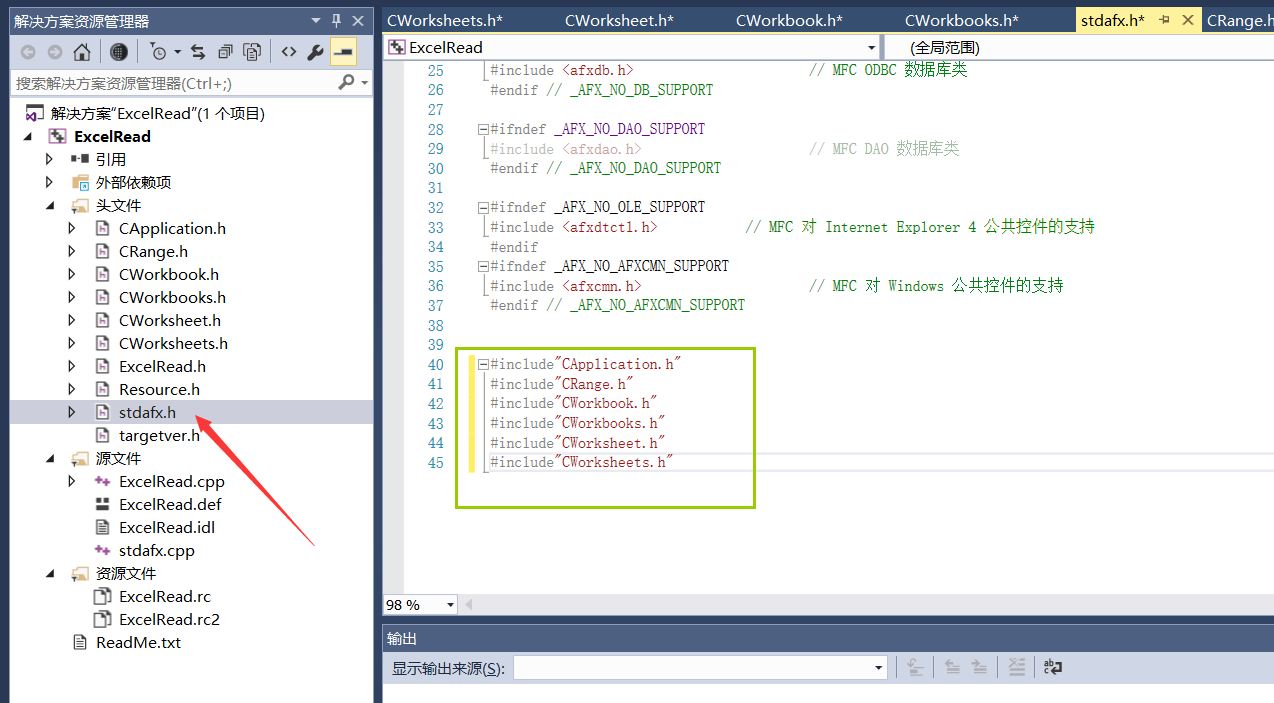
Task: Collapse the 源文件 source files folder
Action: 49,458
